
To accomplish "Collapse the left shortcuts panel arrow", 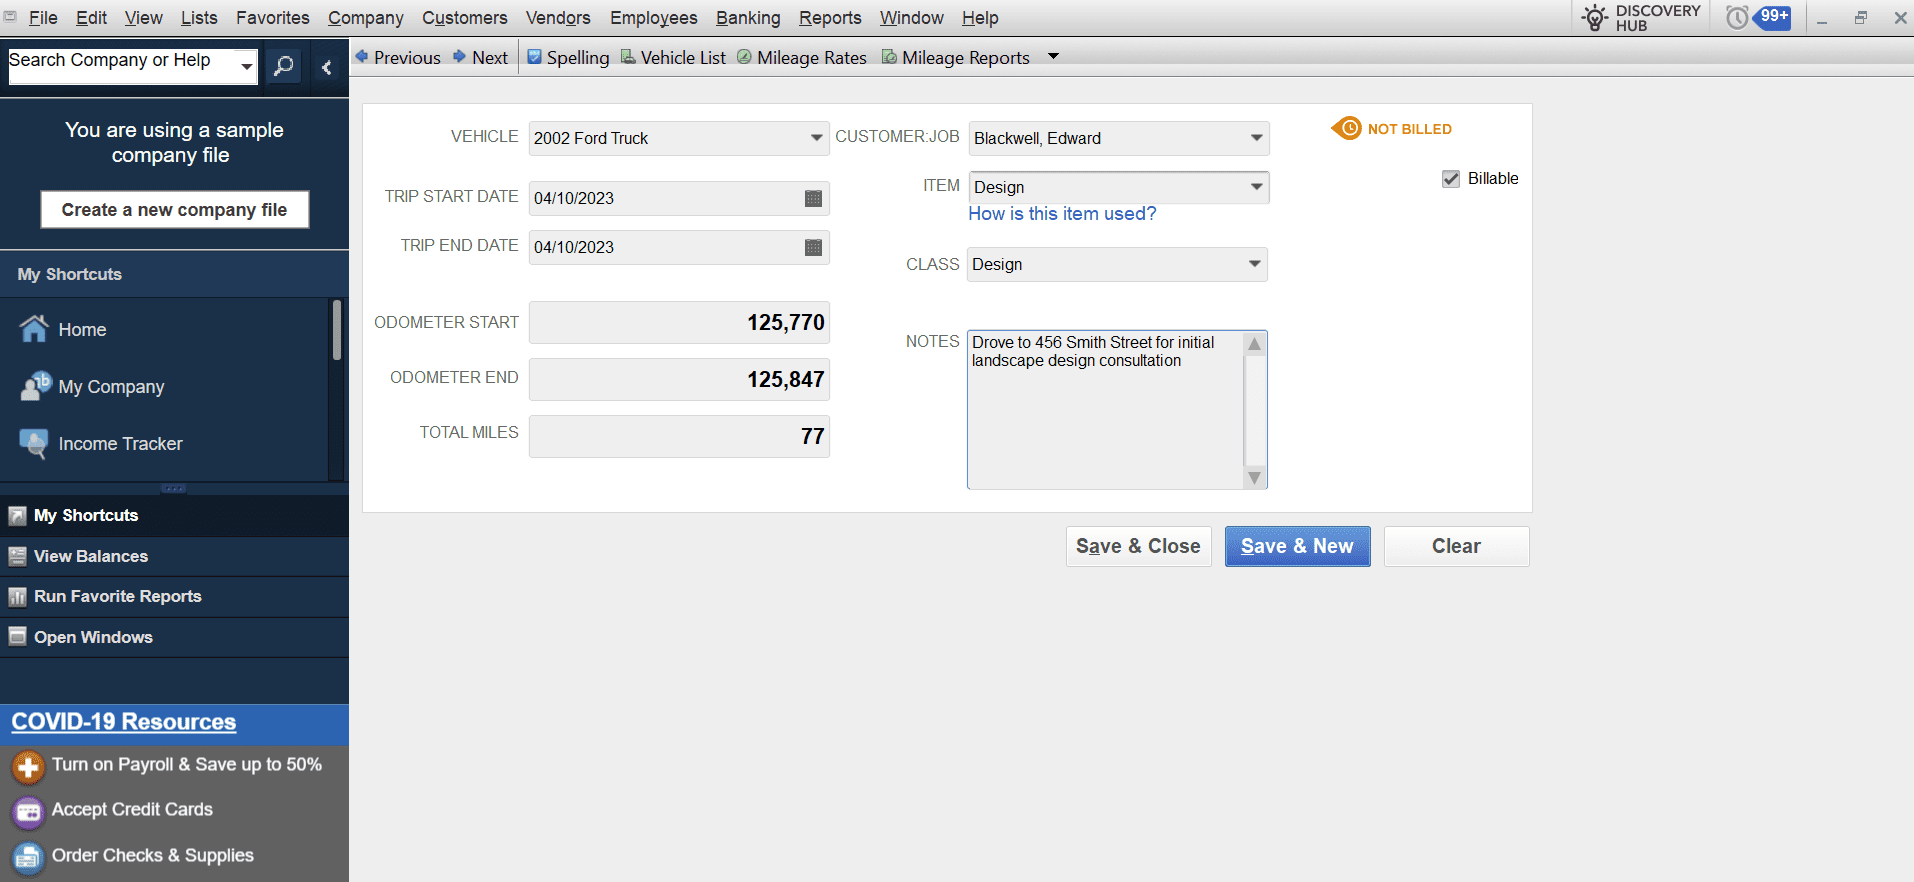I will coord(326,67).
